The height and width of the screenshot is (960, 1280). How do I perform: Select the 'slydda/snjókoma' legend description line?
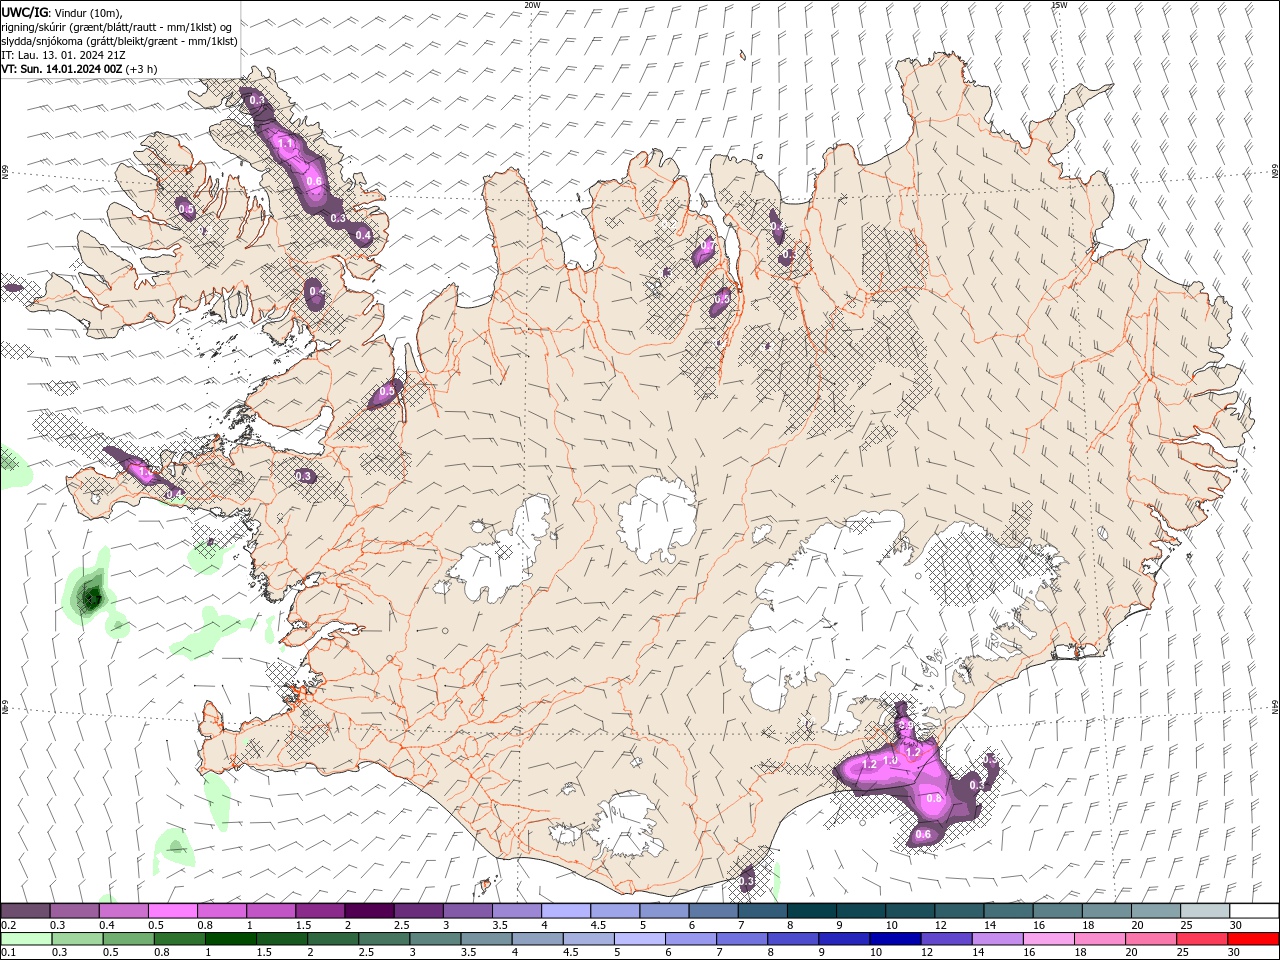tap(119, 41)
